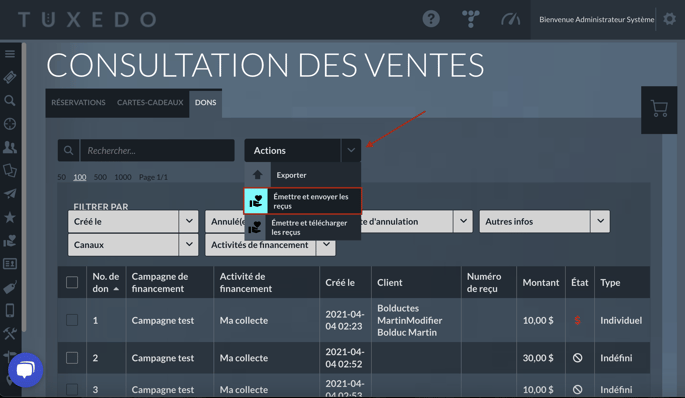Open the date d'annulation filter dropdown arrow
This screenshot has height=398, width=685.
click(463, 221)
